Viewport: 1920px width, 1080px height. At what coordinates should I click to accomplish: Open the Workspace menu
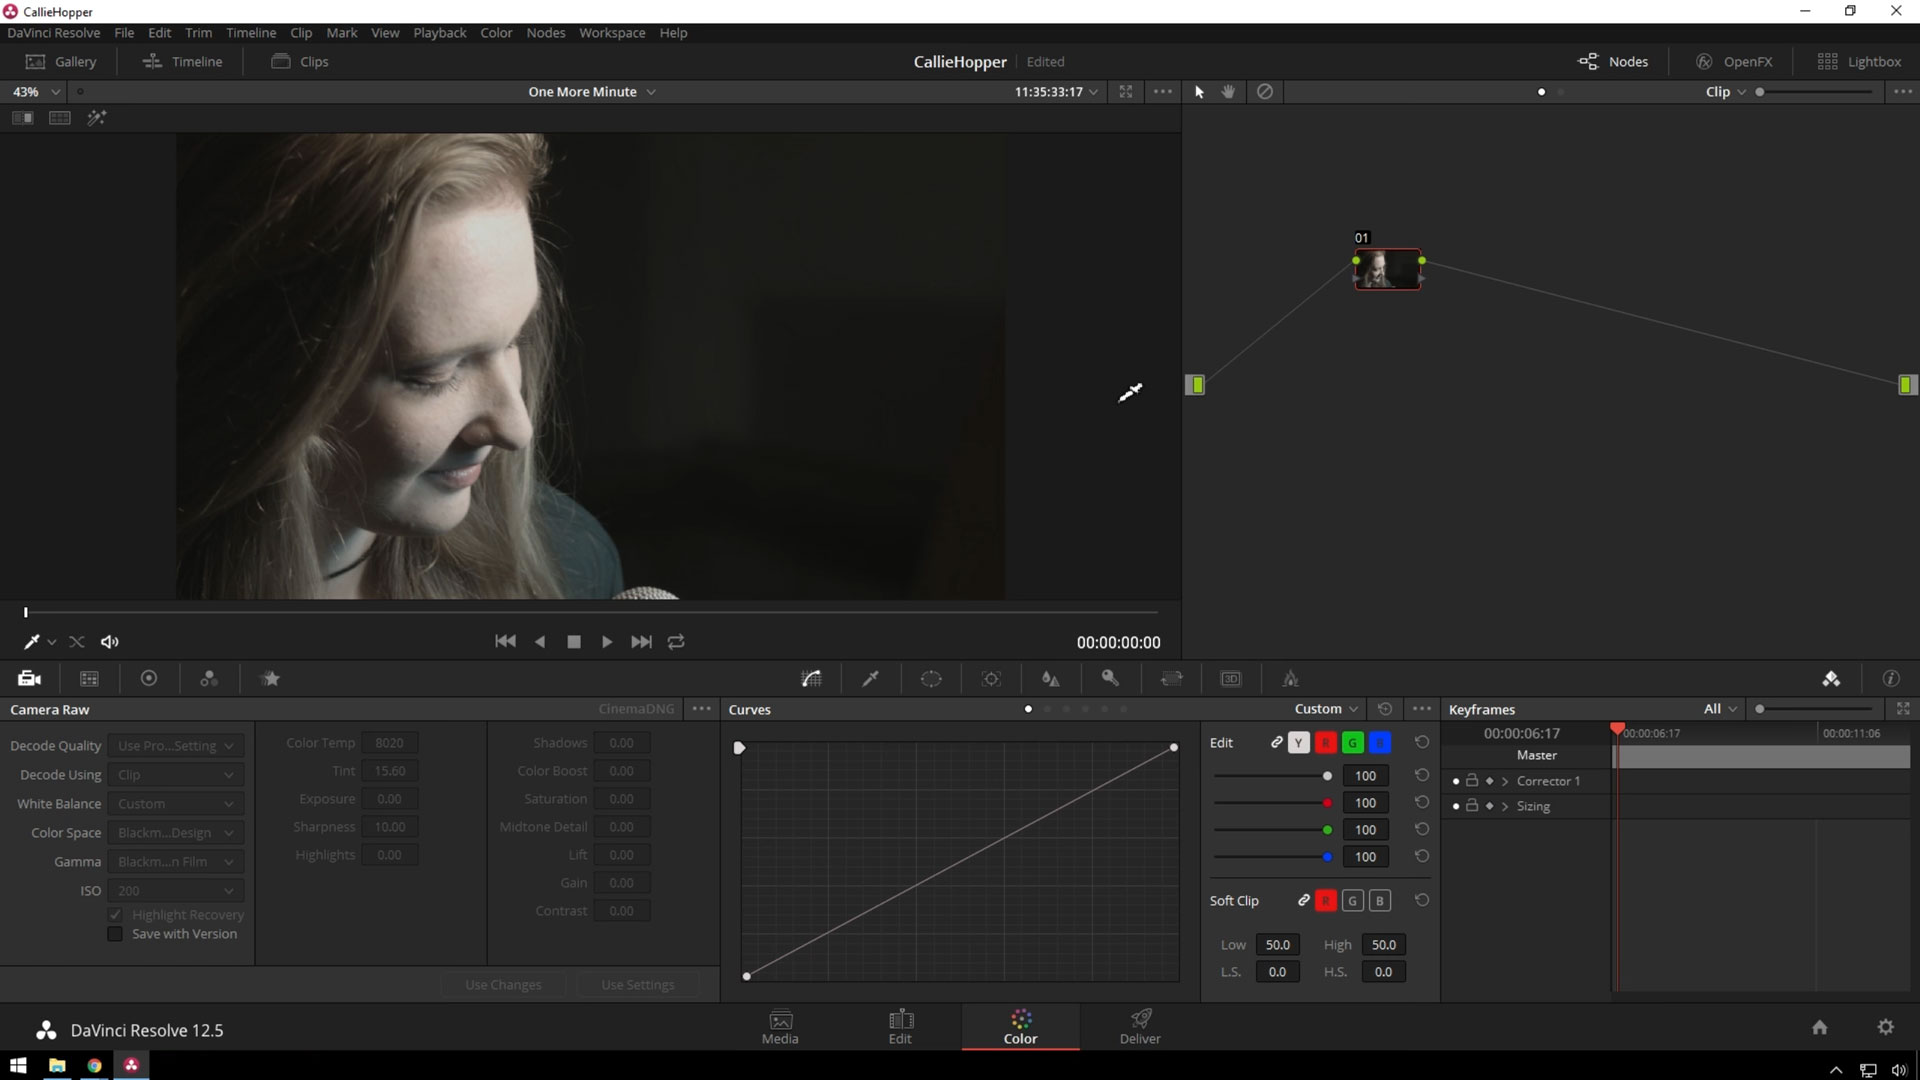coord(612,33)
